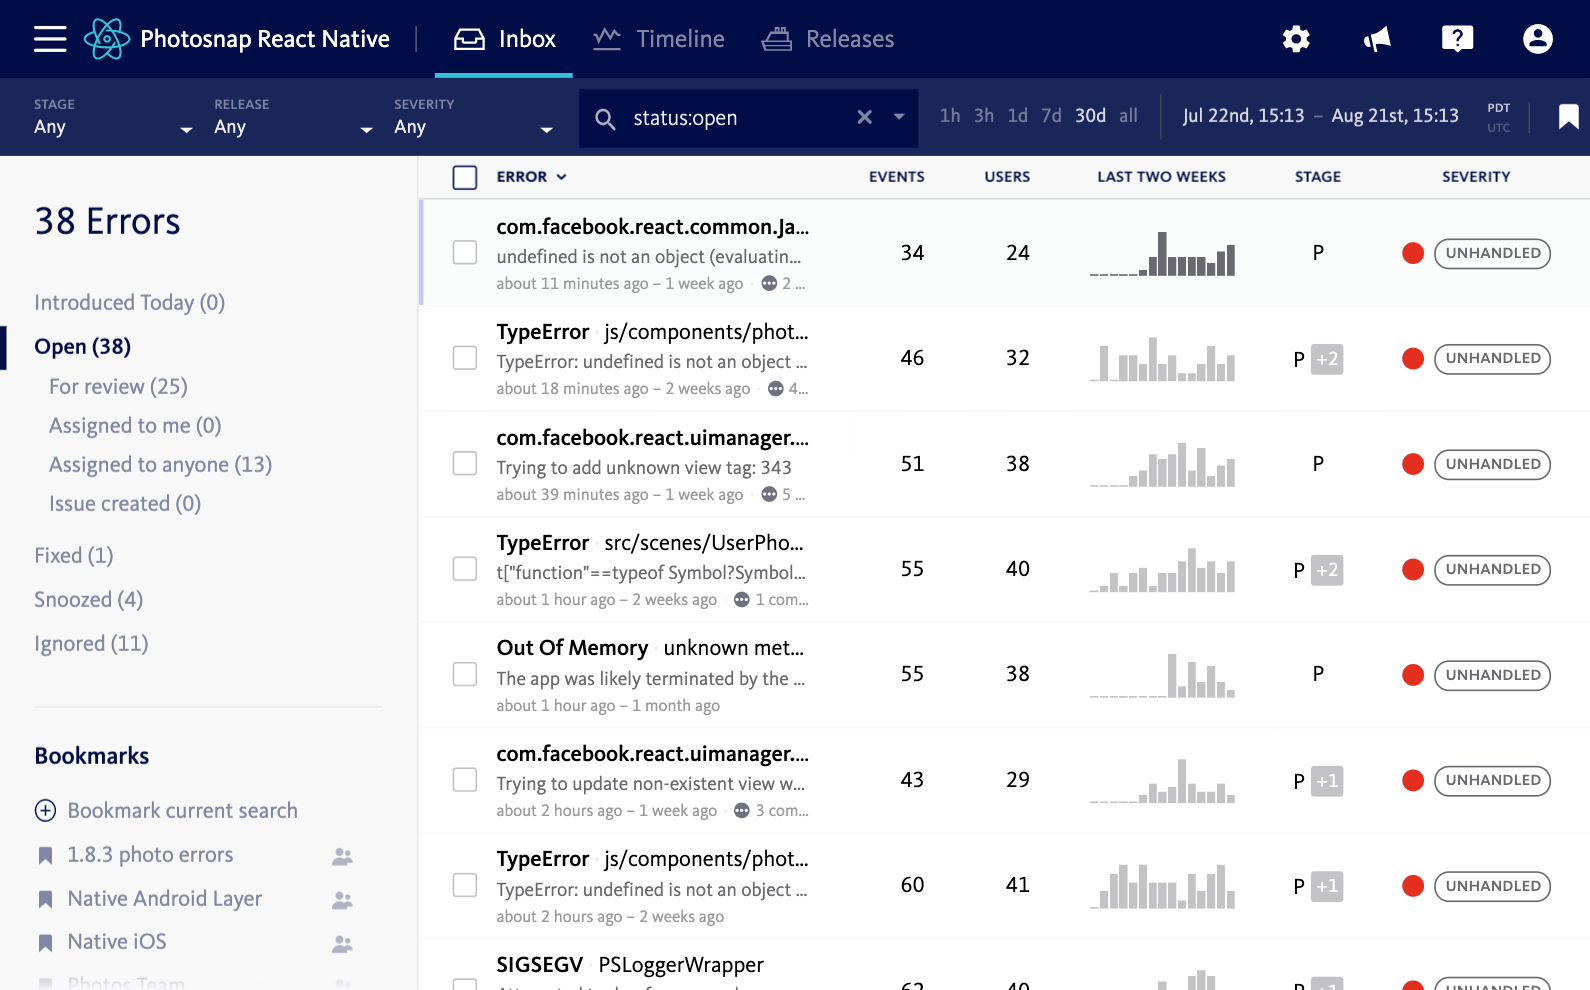Select the 30d time range
The image size is (1590, 990).
click(x=1090, y=116)
